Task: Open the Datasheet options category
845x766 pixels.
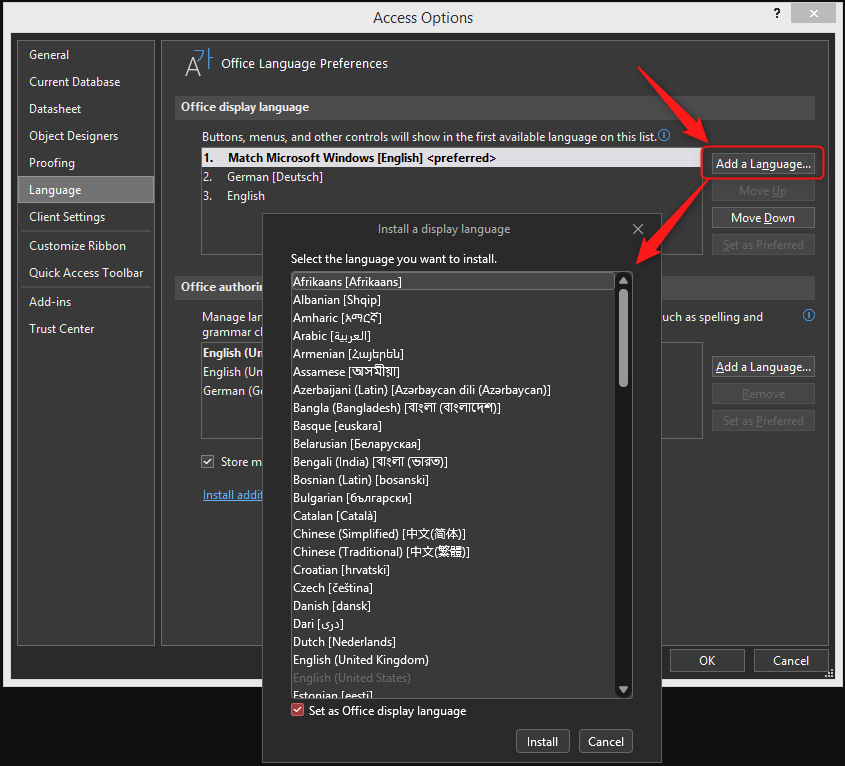Action: pyautogui.click(x=86, y=109)
